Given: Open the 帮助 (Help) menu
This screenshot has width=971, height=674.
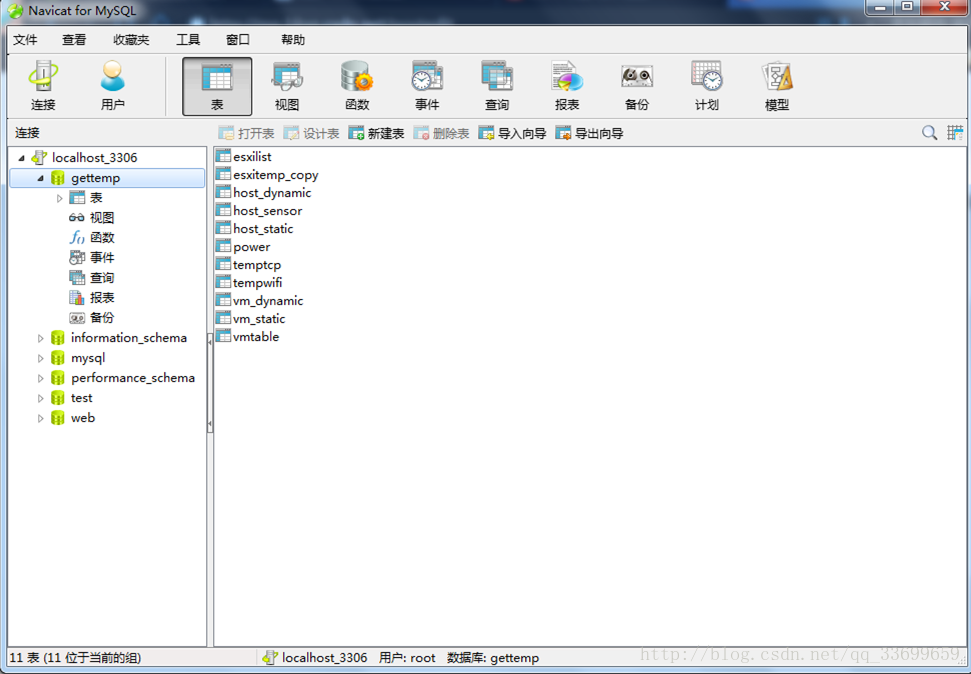Looking at the screenshot, I should click(292, 39).
